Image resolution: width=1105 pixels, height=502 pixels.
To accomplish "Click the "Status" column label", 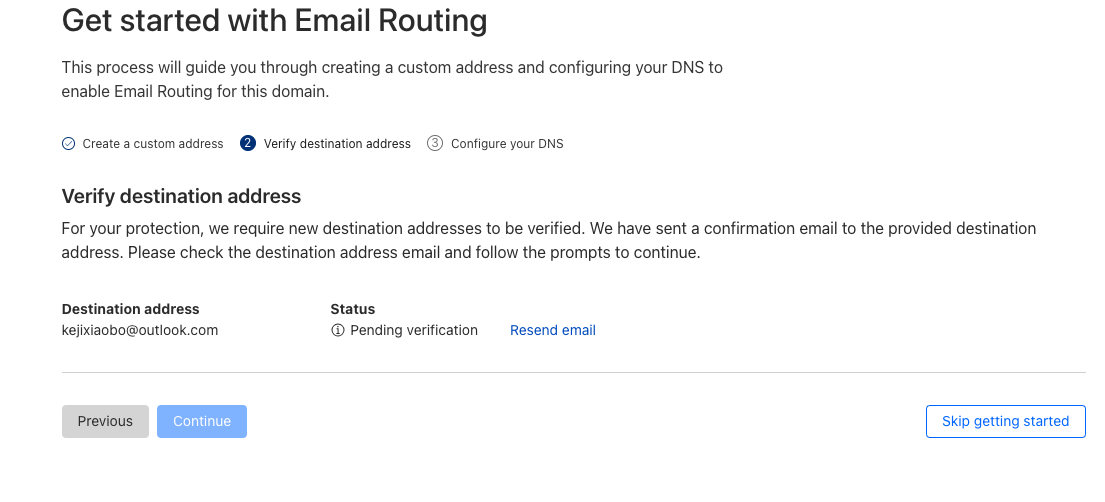I will click(x=353, y=309).
